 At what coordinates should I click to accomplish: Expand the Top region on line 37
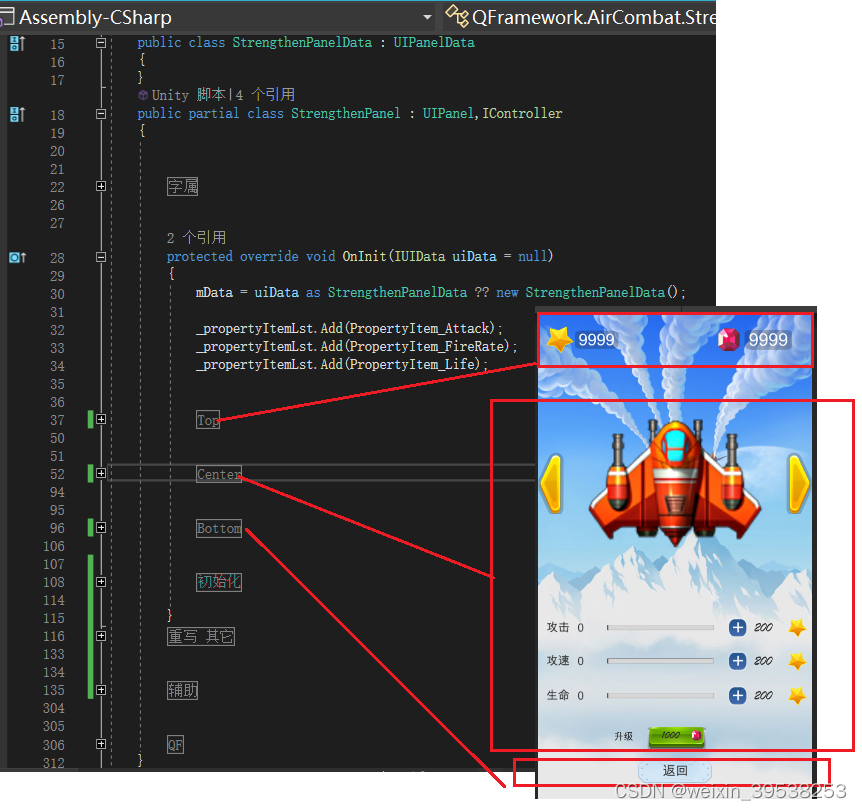(x=101, y=420)
